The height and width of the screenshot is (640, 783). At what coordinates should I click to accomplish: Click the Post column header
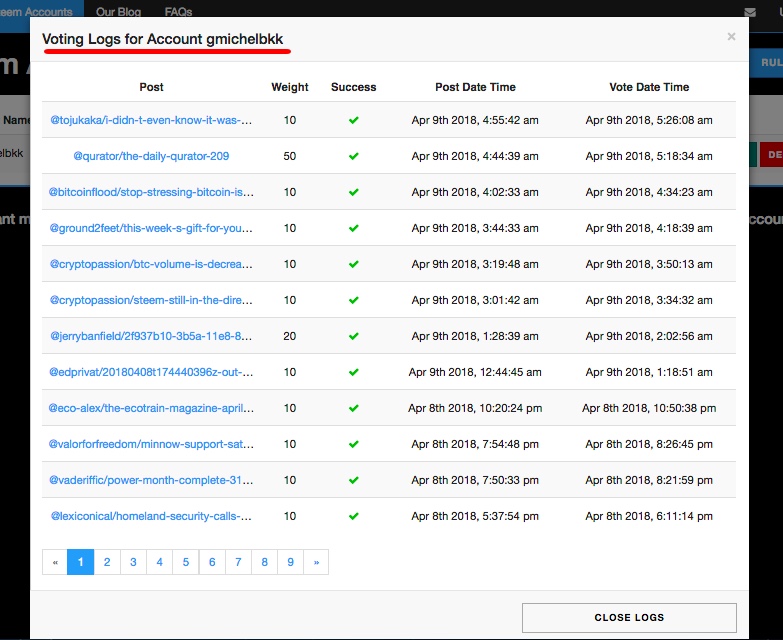click(x=151, y=87)
